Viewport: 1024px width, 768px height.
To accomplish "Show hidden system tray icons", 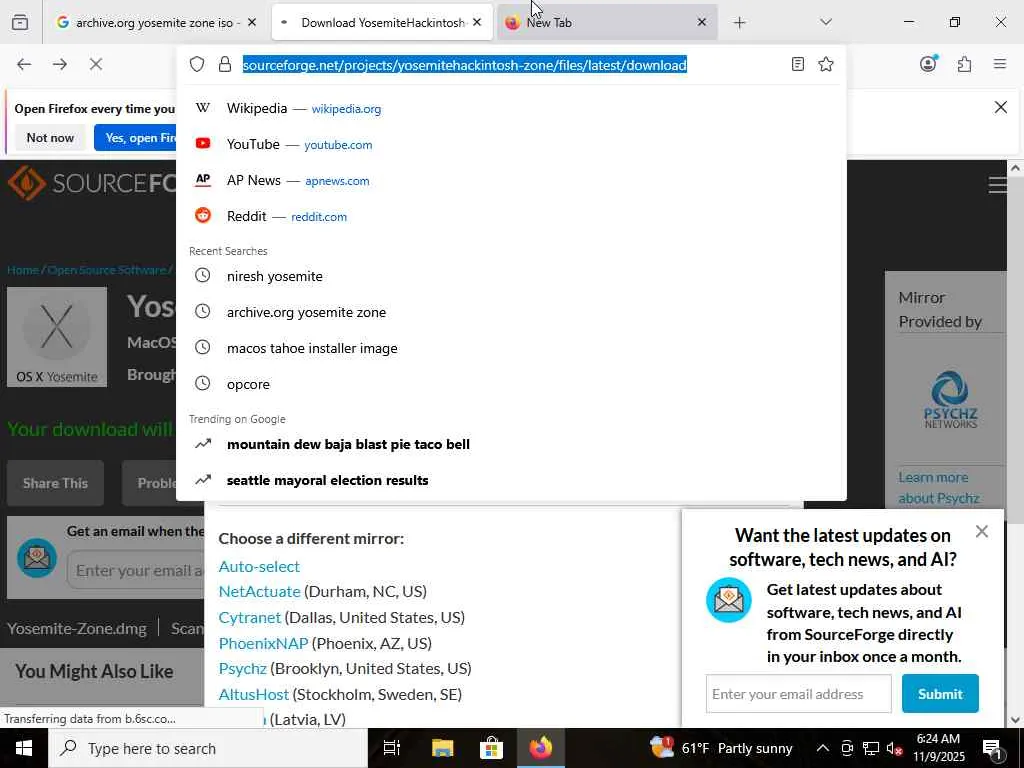I will (823, 748).
